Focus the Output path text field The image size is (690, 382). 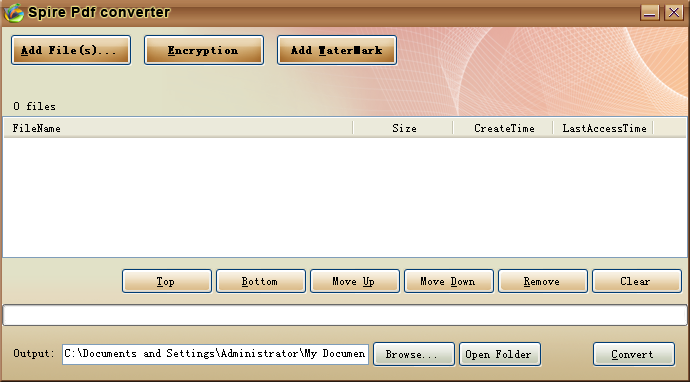215,354
